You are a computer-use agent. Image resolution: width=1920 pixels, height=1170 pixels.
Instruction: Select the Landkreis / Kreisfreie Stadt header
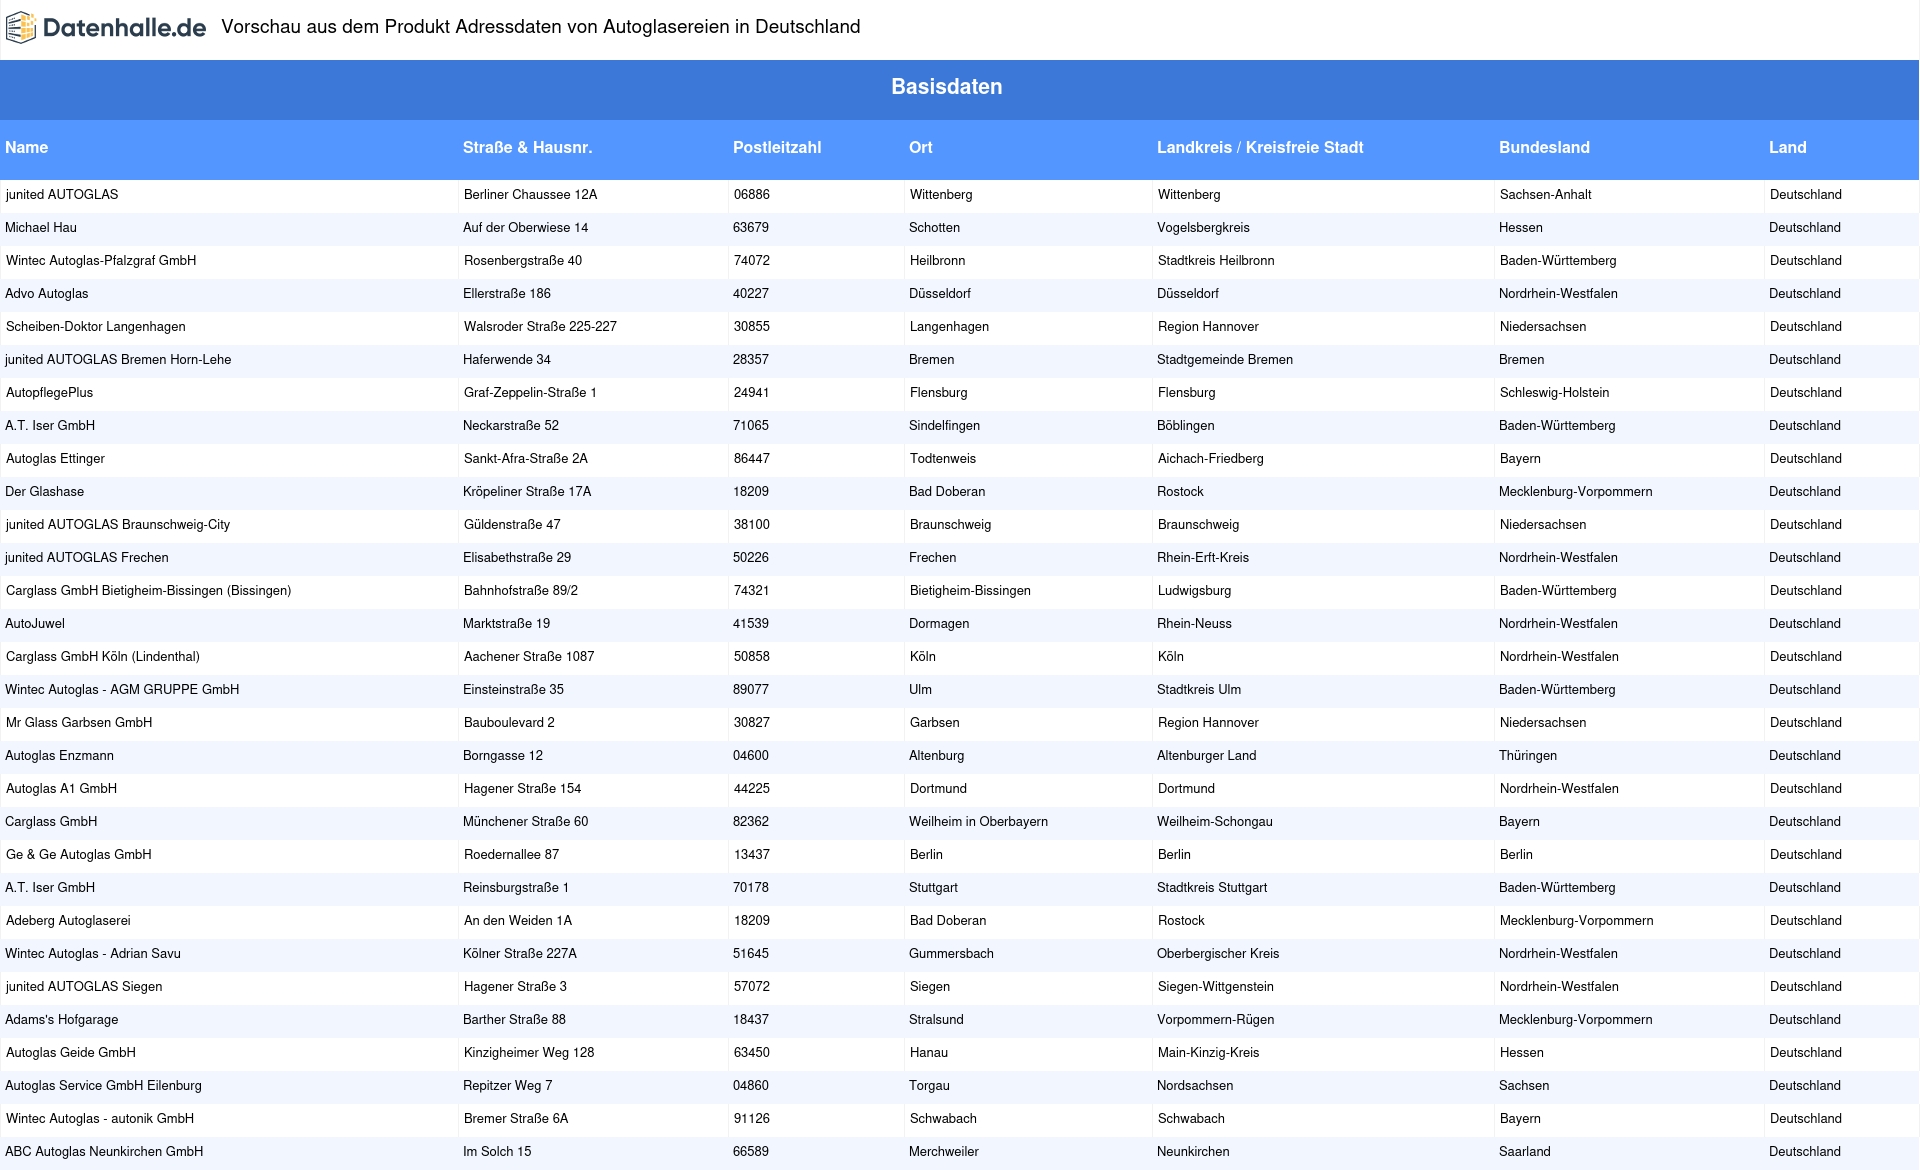(1260, 148)
